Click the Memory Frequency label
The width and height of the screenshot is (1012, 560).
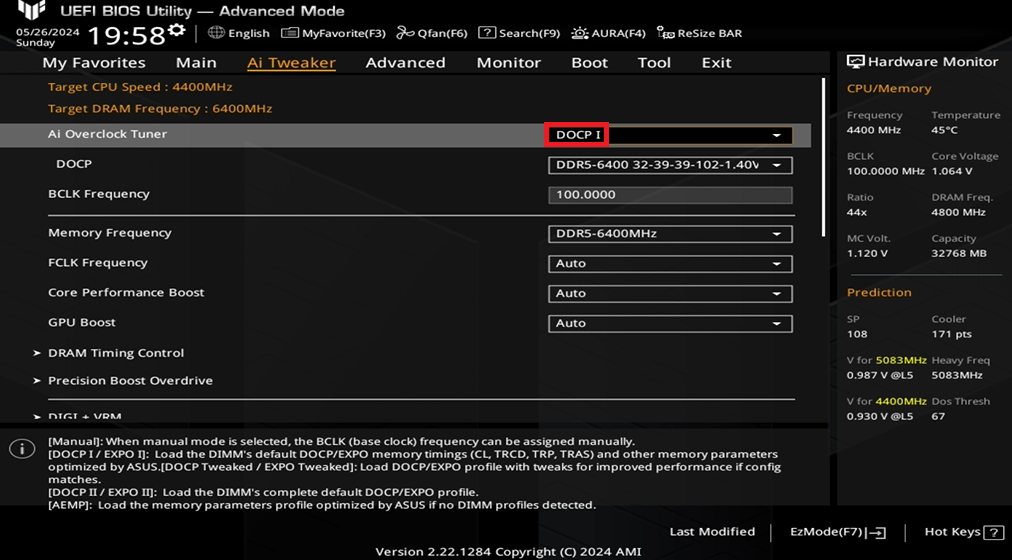pyautogui.click(x=110, y=233)
